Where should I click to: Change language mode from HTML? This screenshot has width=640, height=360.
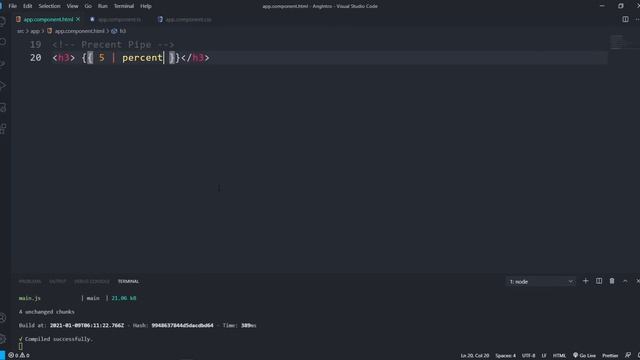pos(559,356)
